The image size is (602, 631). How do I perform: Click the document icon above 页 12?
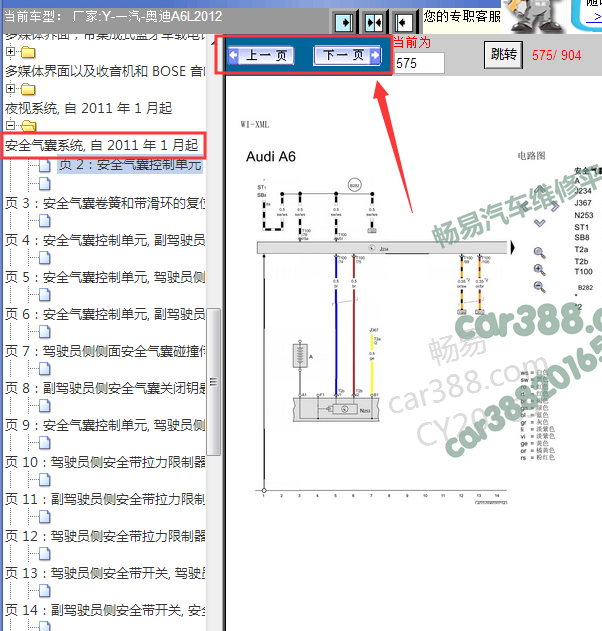click(45, 517)
